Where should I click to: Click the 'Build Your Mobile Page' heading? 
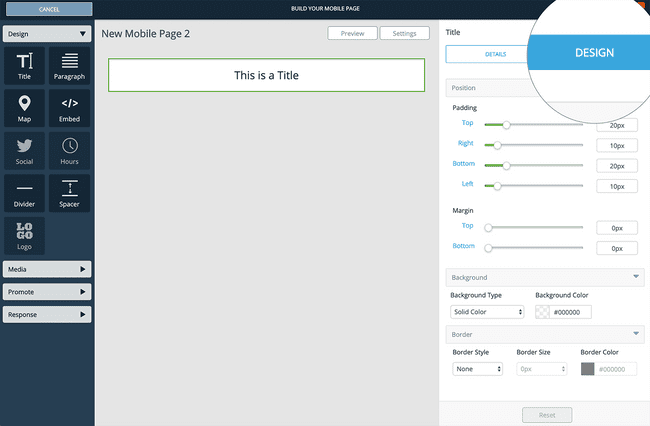tap(325, 8)
